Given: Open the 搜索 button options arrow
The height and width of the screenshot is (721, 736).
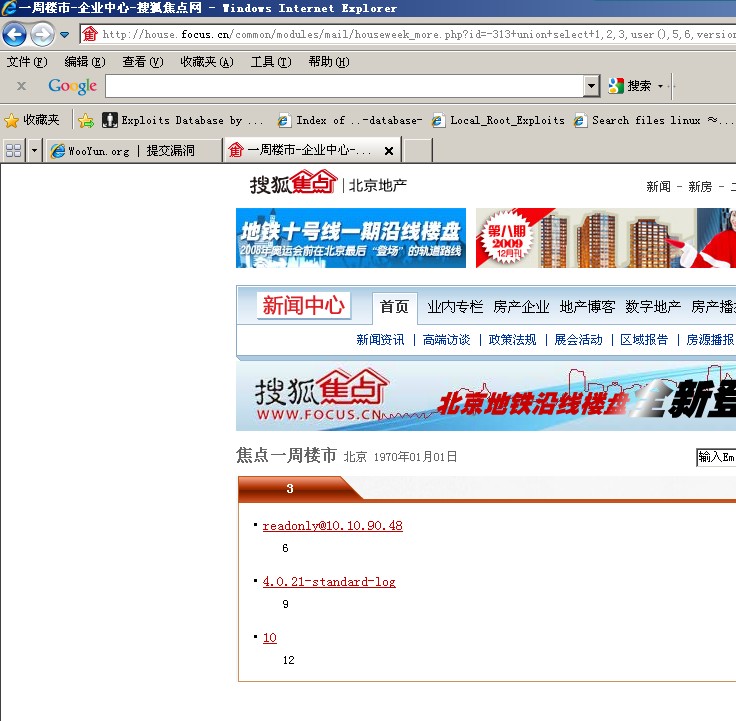Looking at the screenshot, I should point(660,86).
